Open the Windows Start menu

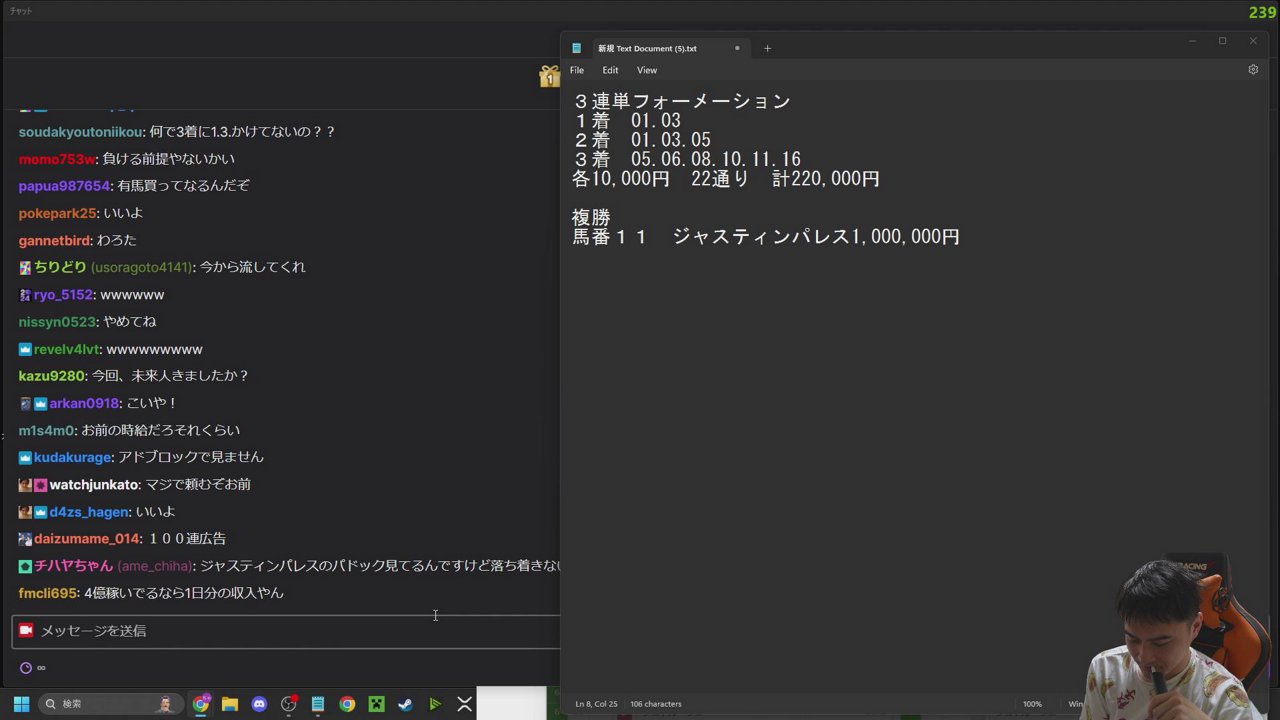click(21, 704)
